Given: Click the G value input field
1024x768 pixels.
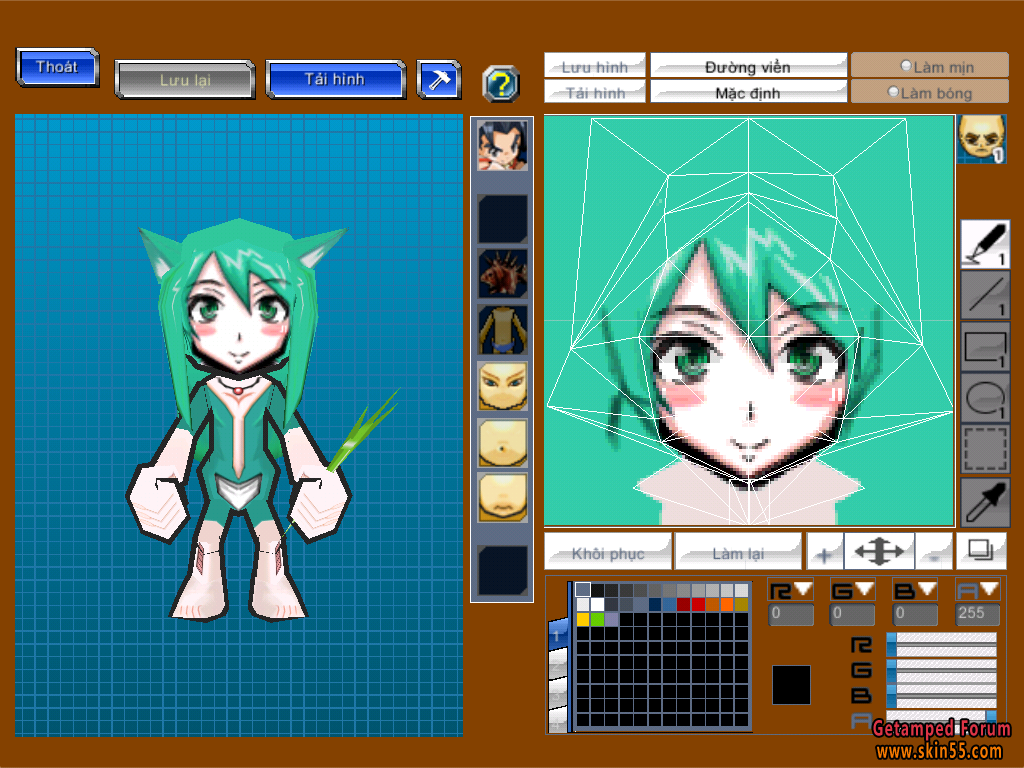Looking at the screenshot, I should point(852,614).
